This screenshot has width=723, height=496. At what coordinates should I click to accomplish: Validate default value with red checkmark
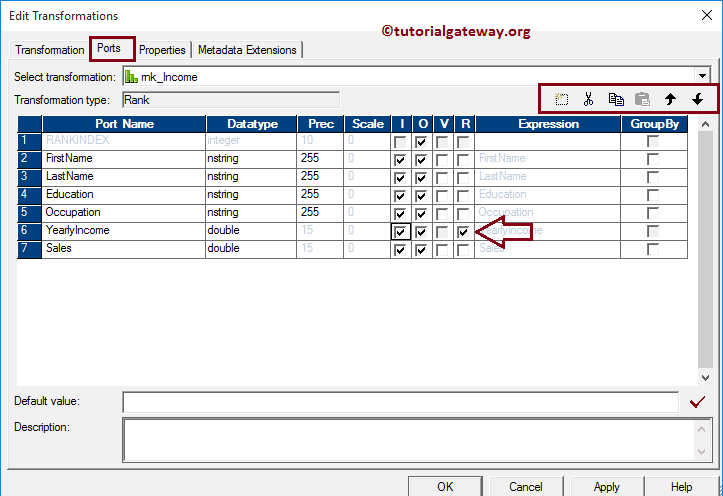(697, 402)
